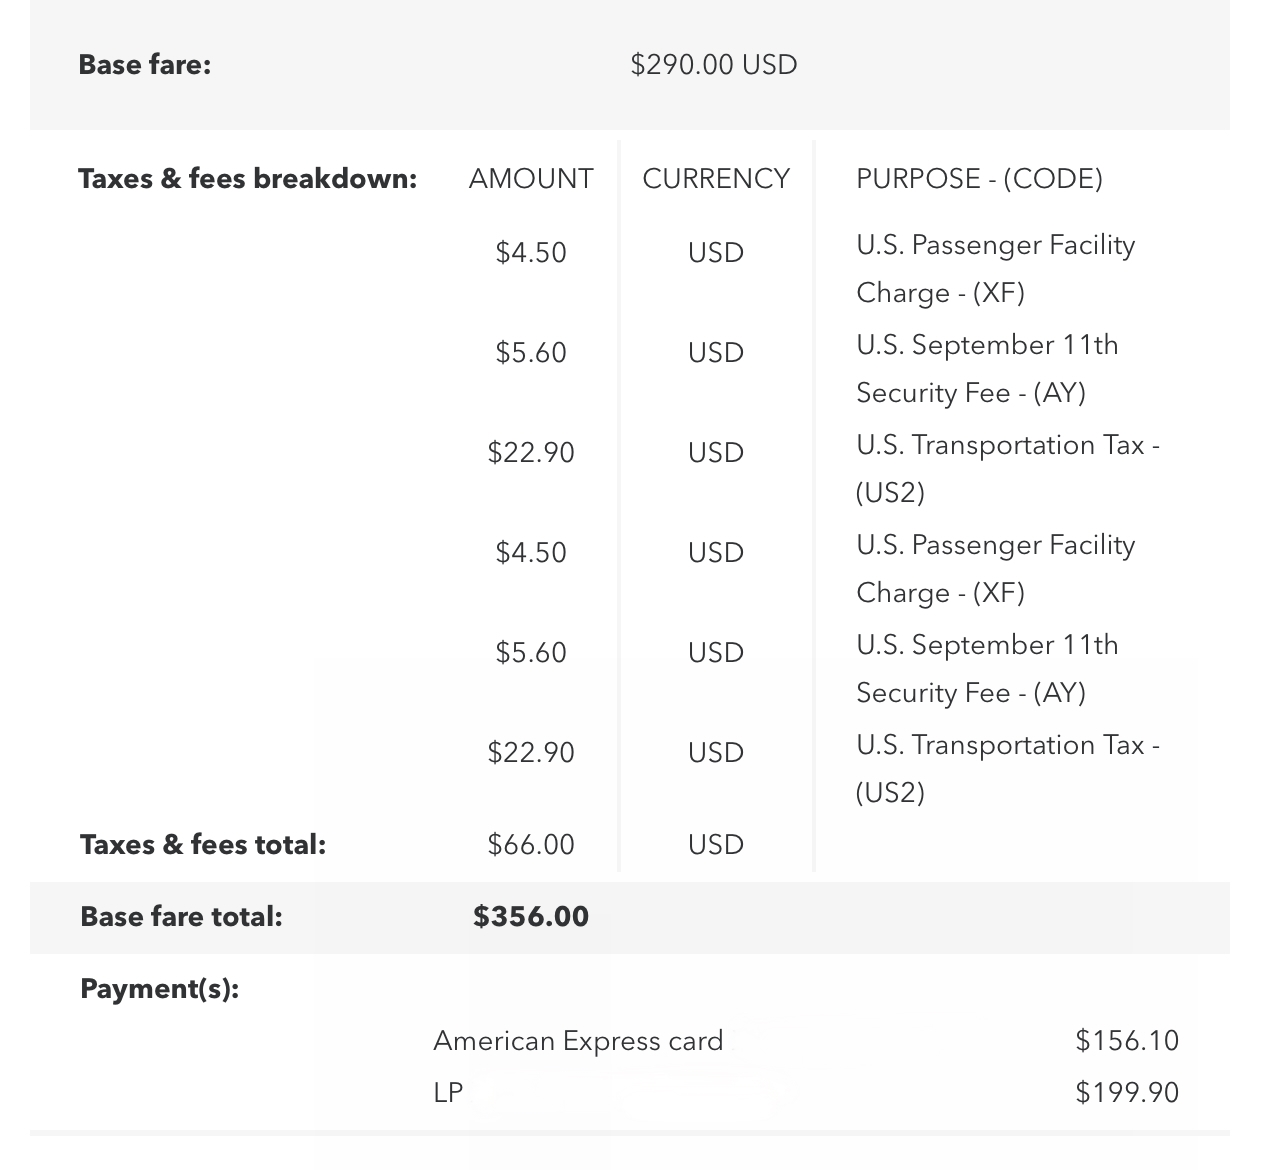Select the first $22.90 transportation tax amount

point(531,453)
